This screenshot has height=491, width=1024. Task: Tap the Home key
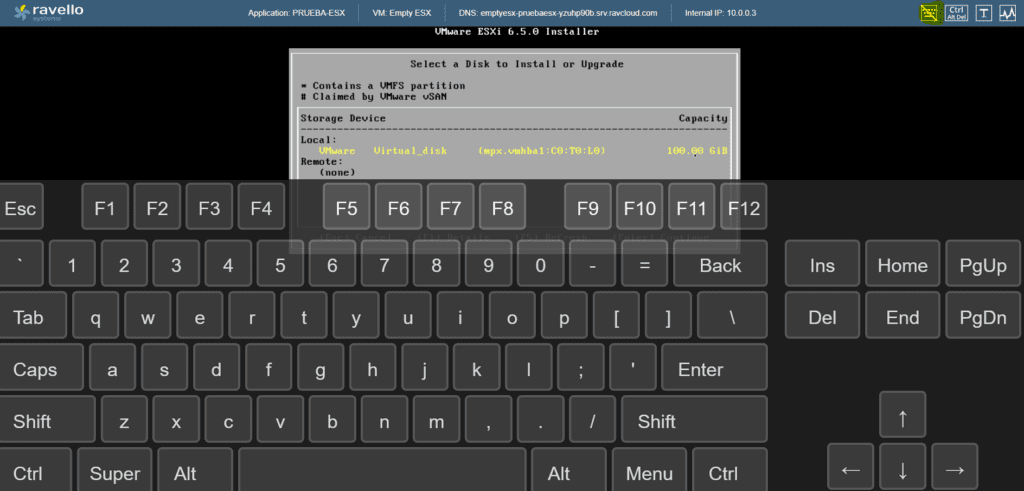point(903,263)
